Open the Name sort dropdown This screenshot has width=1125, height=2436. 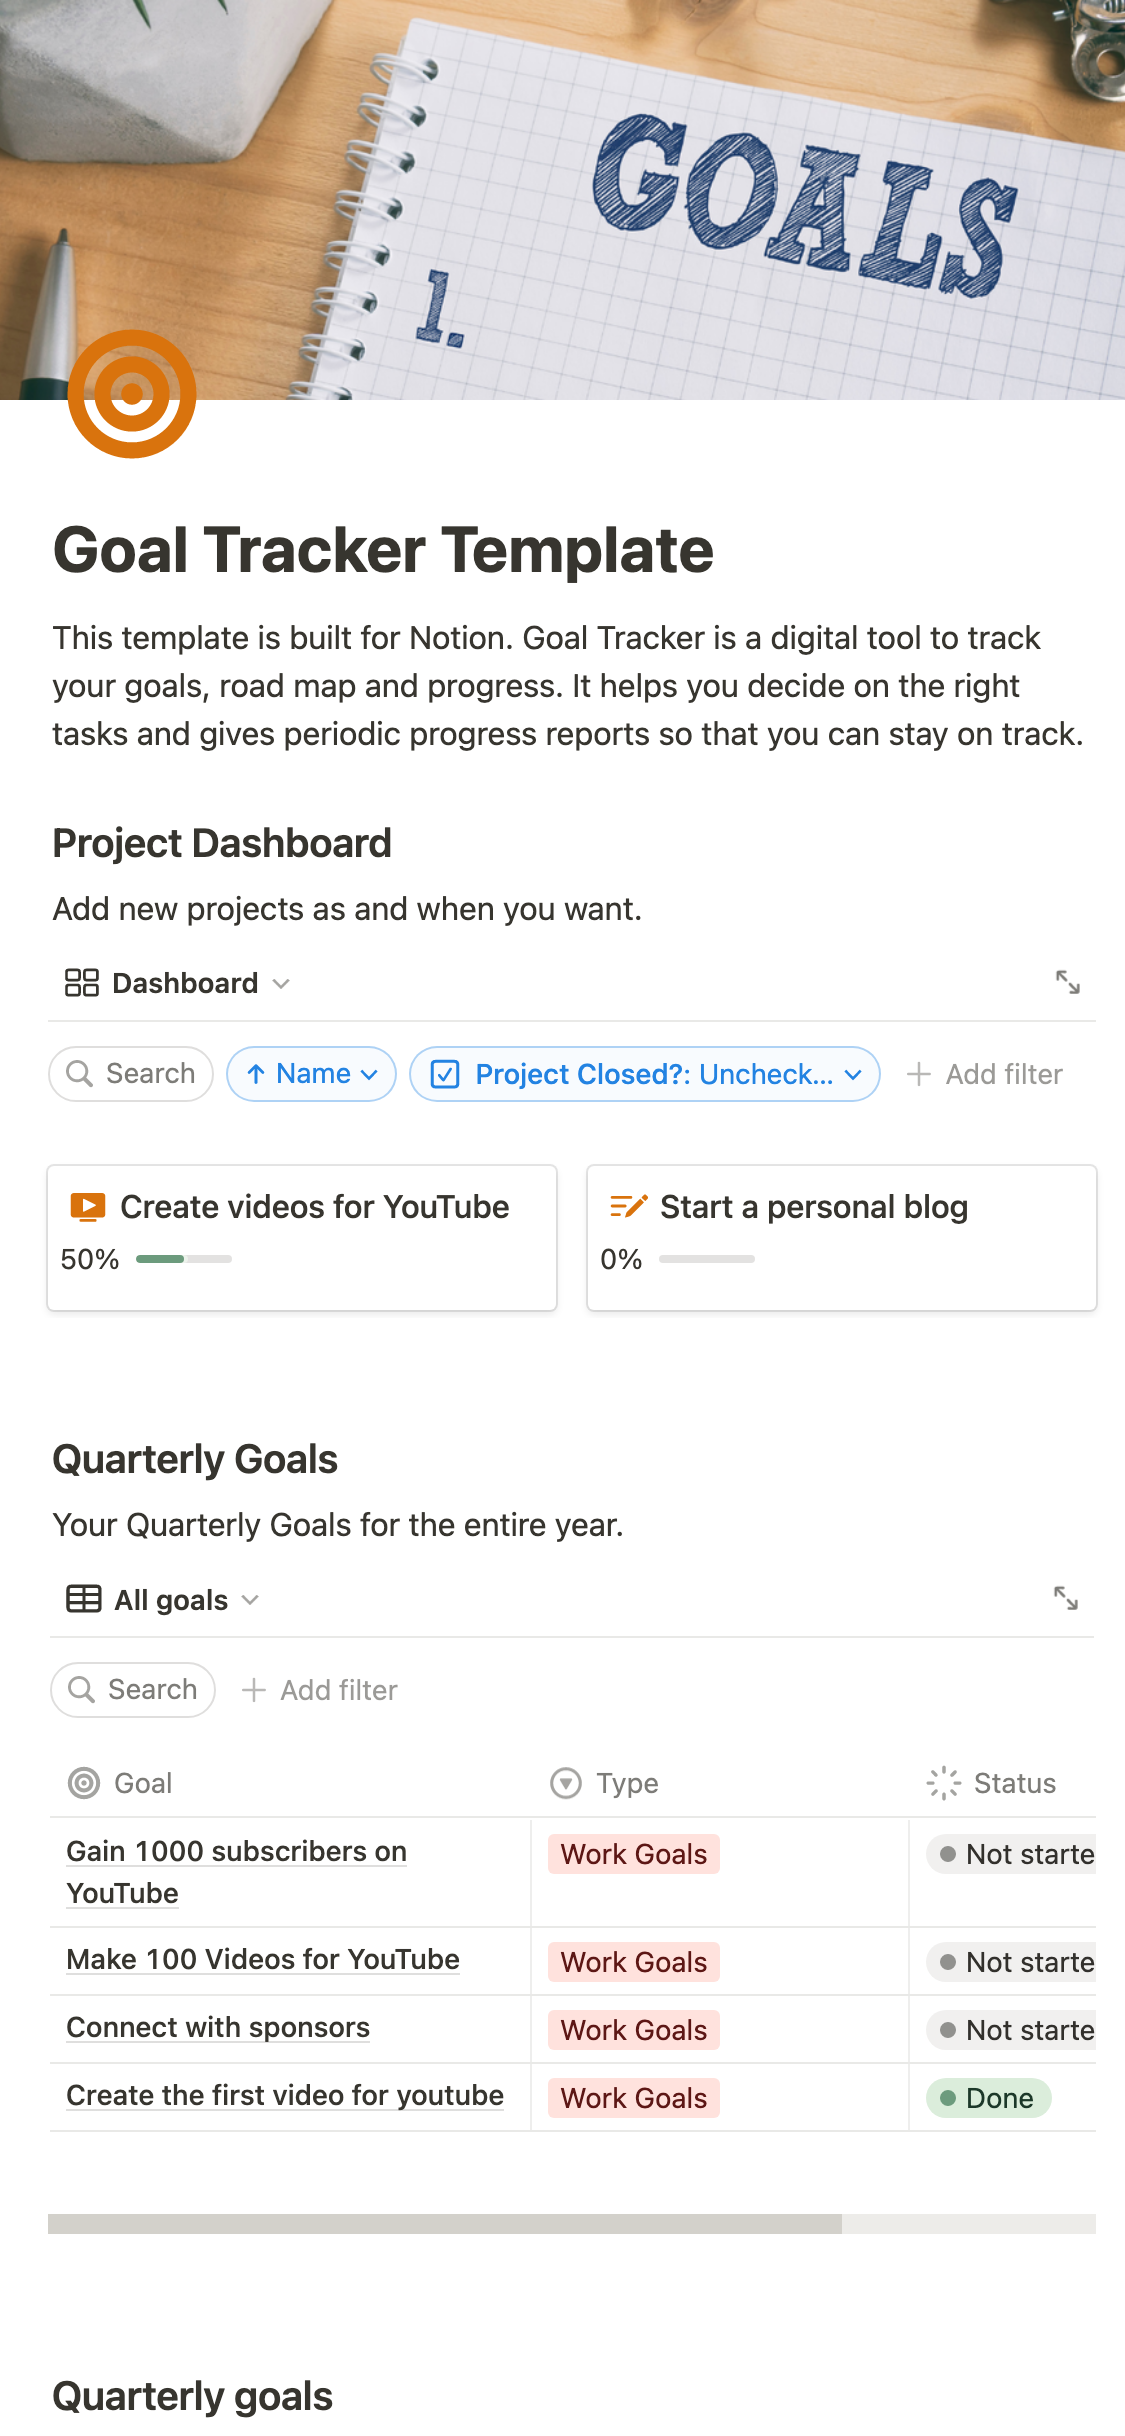coord(311,1074)
